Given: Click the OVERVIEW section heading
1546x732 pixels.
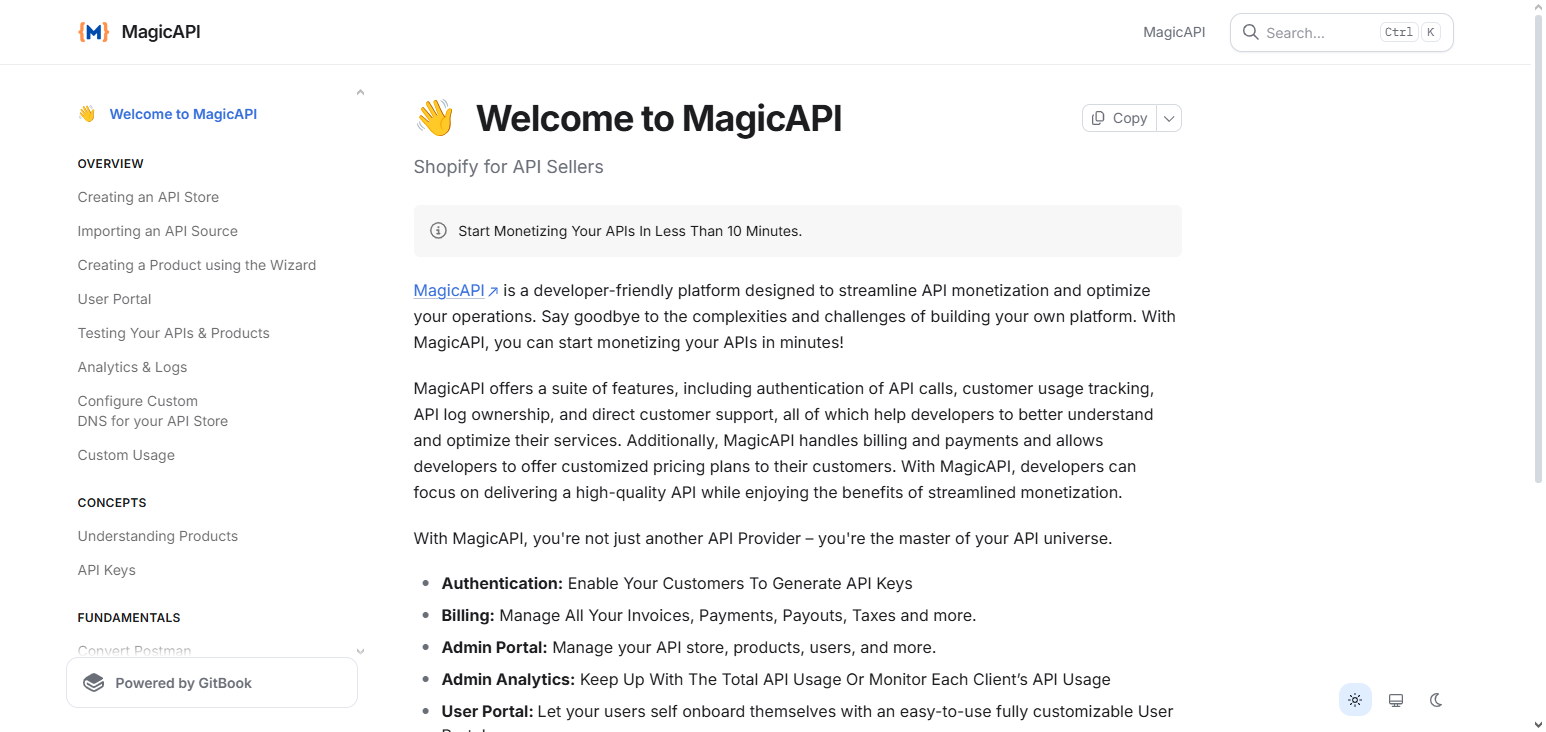Looking at the screenshot, I should point(111,164).
